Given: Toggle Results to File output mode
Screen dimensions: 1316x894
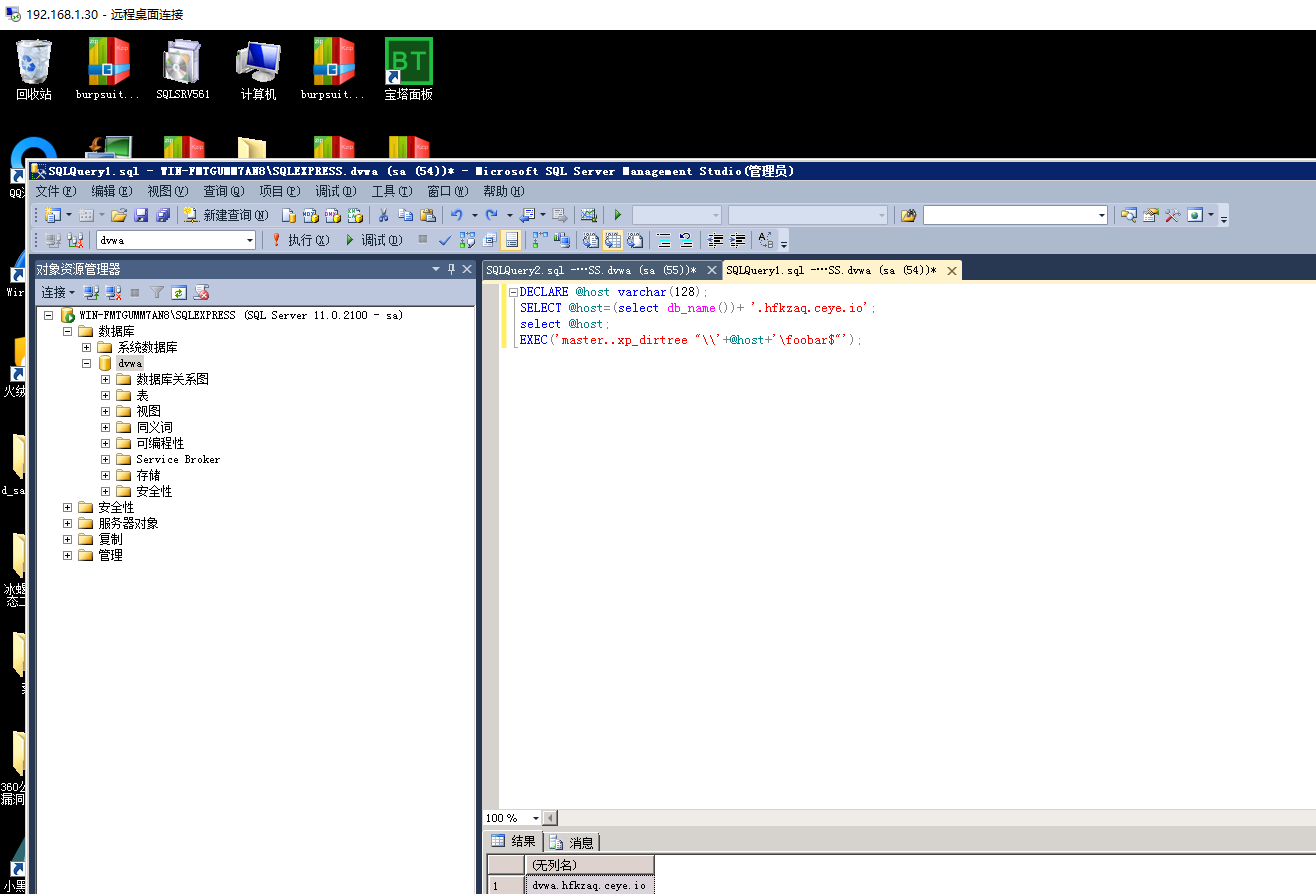Looking at the screenshot, I should click(x=635, y=240).
